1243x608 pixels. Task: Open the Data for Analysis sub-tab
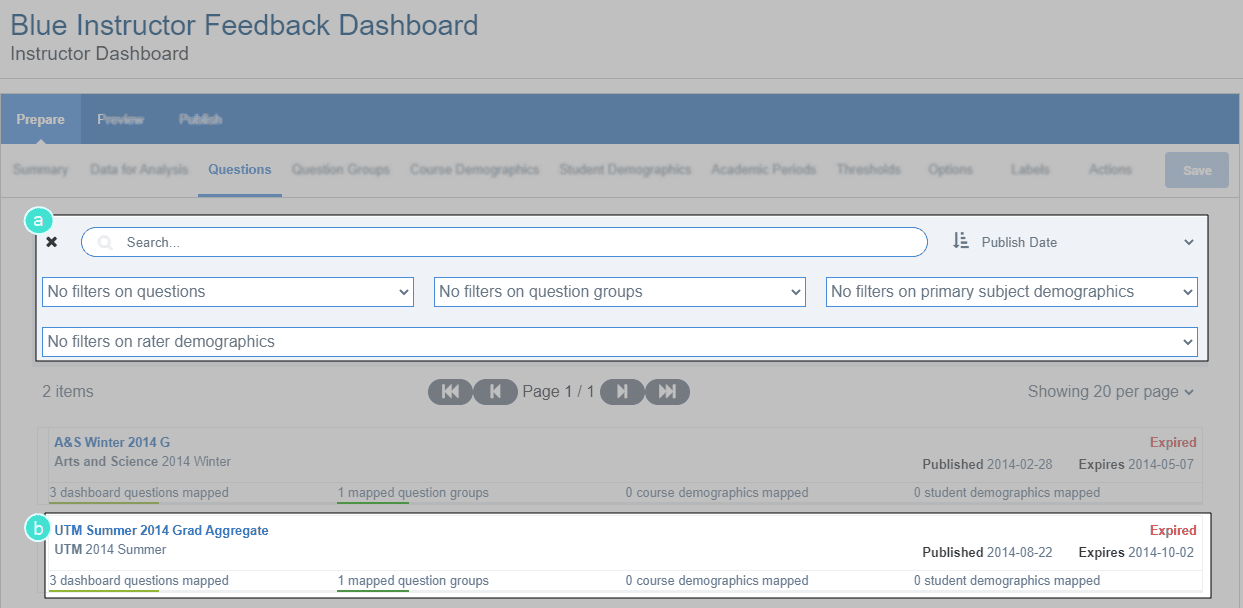coord(139,170)
